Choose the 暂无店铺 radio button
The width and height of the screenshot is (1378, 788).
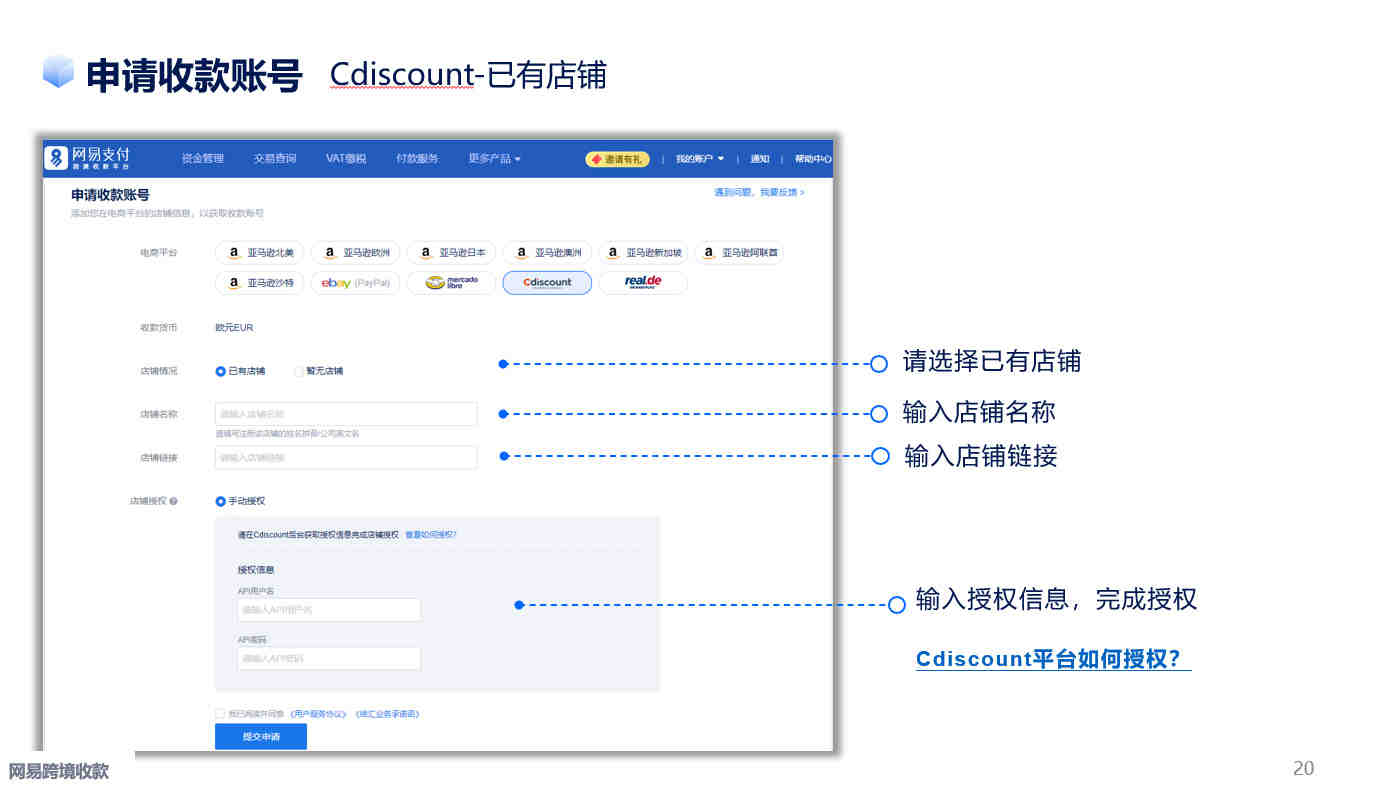click(x=299, y=371)
